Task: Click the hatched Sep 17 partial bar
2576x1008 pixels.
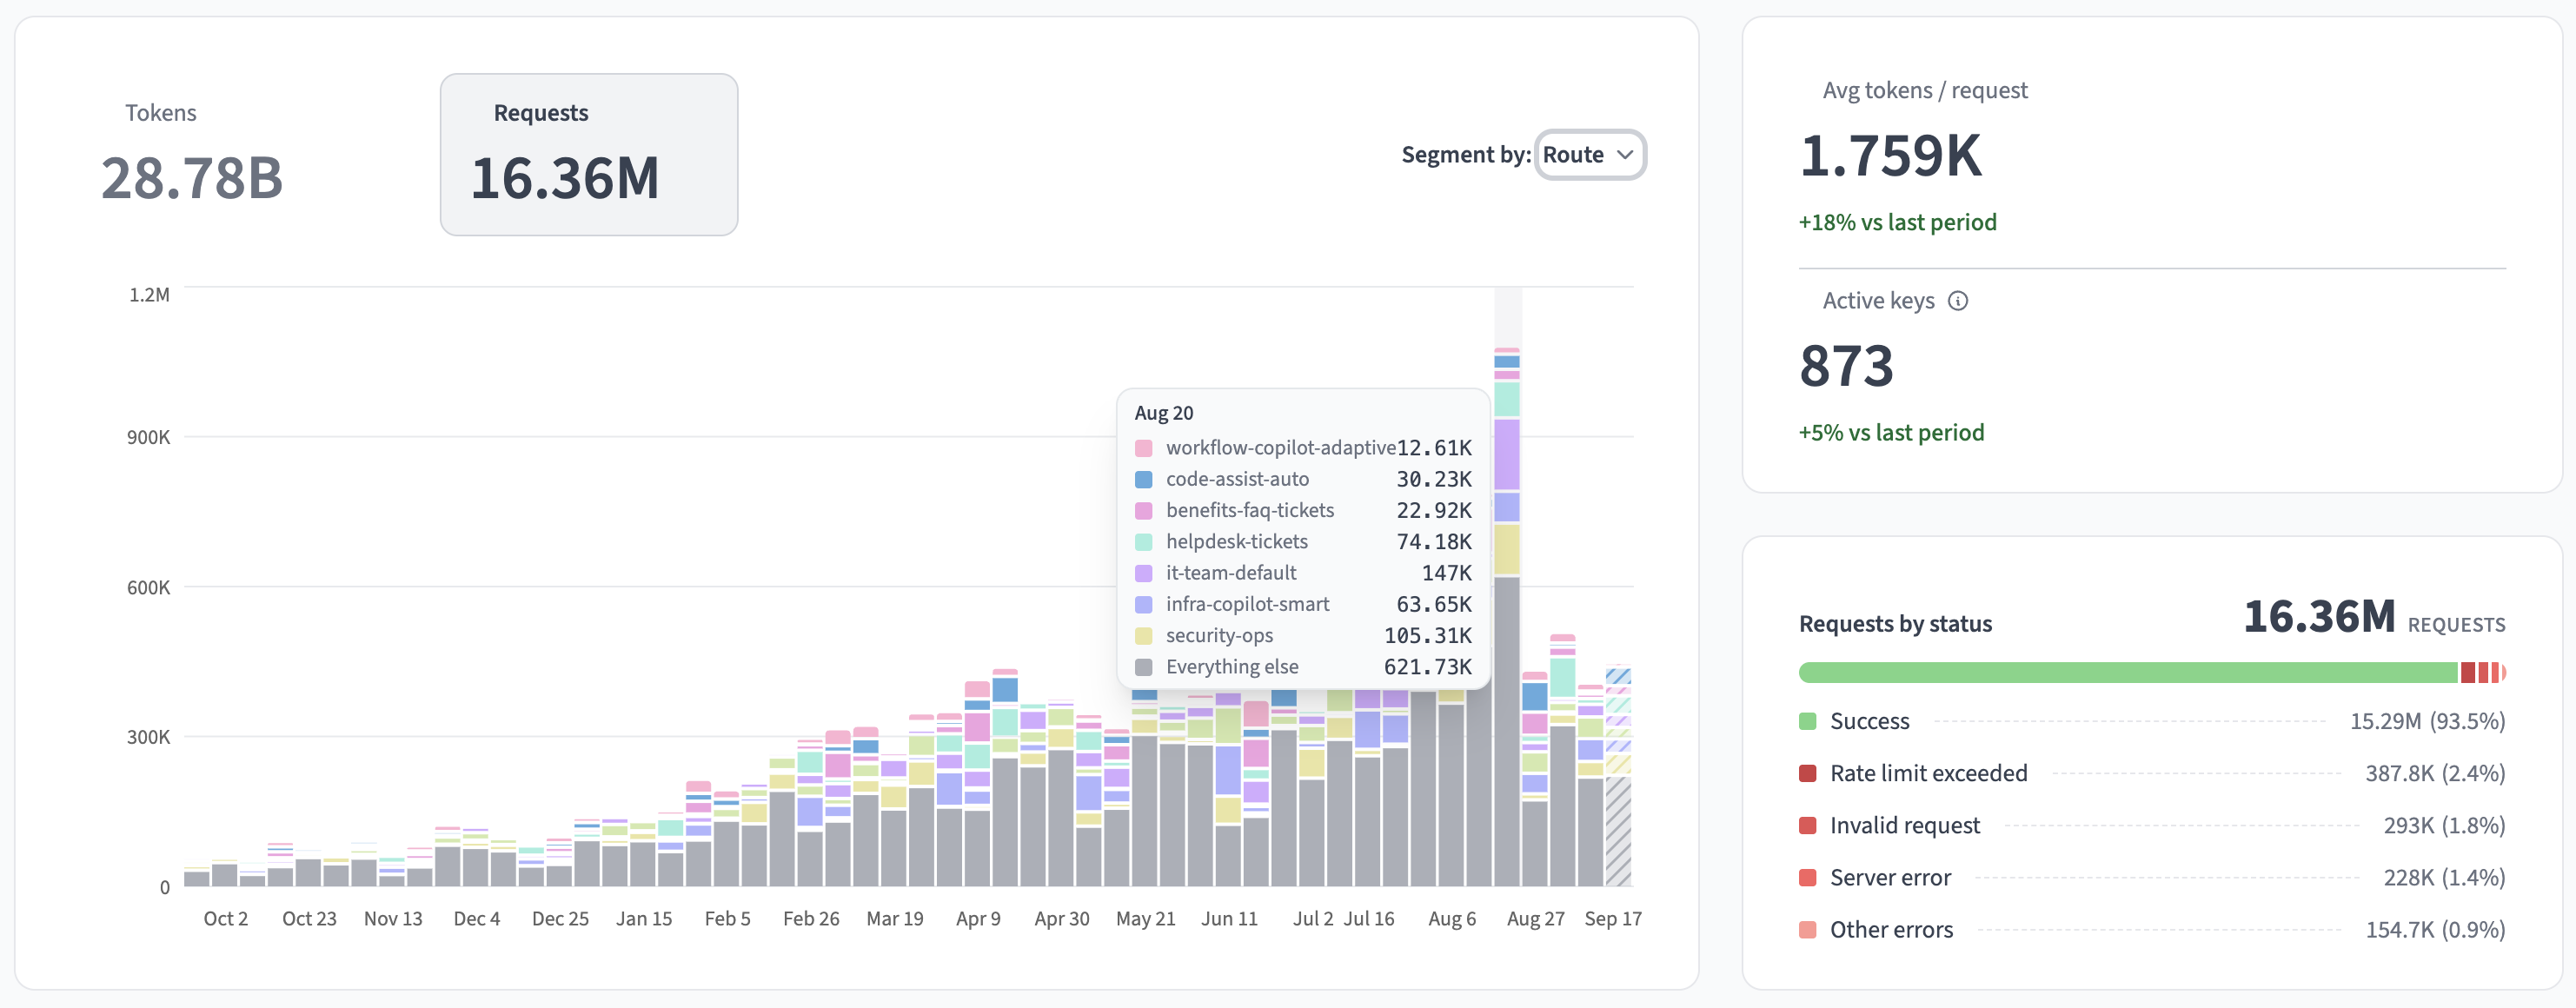Action: pyautogui.click(x=1618, y=776)
